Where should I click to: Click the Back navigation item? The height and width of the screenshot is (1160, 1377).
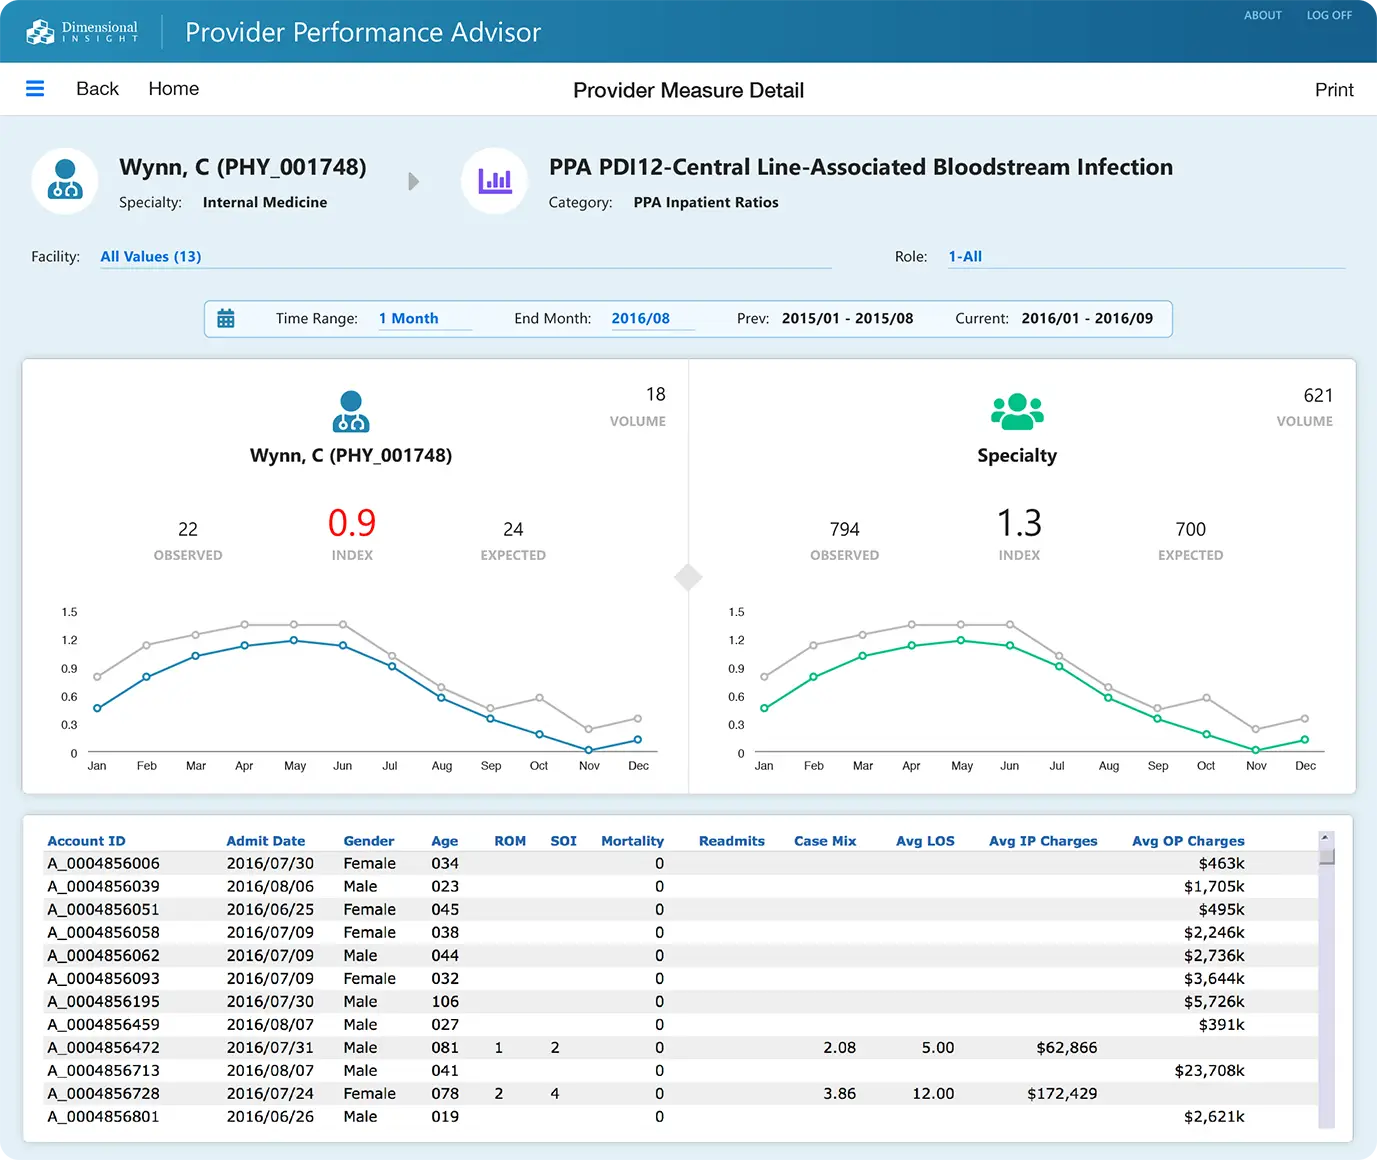pos(97,89)
